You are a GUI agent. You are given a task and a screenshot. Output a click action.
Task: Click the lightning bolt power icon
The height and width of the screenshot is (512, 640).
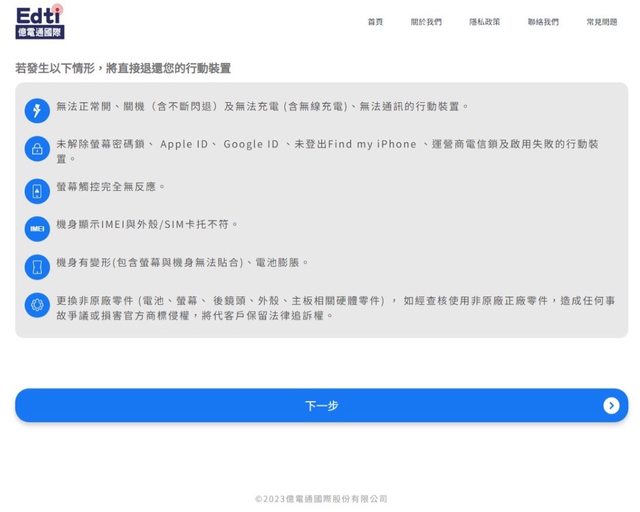tap(37, 110)
